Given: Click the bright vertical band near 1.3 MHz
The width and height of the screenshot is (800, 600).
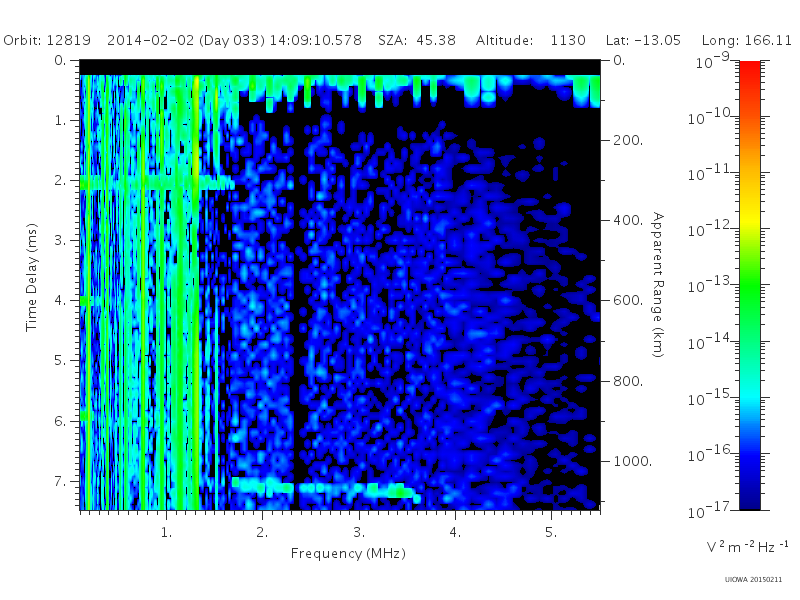Looking at the screenshot, I should tap(195, 291).
